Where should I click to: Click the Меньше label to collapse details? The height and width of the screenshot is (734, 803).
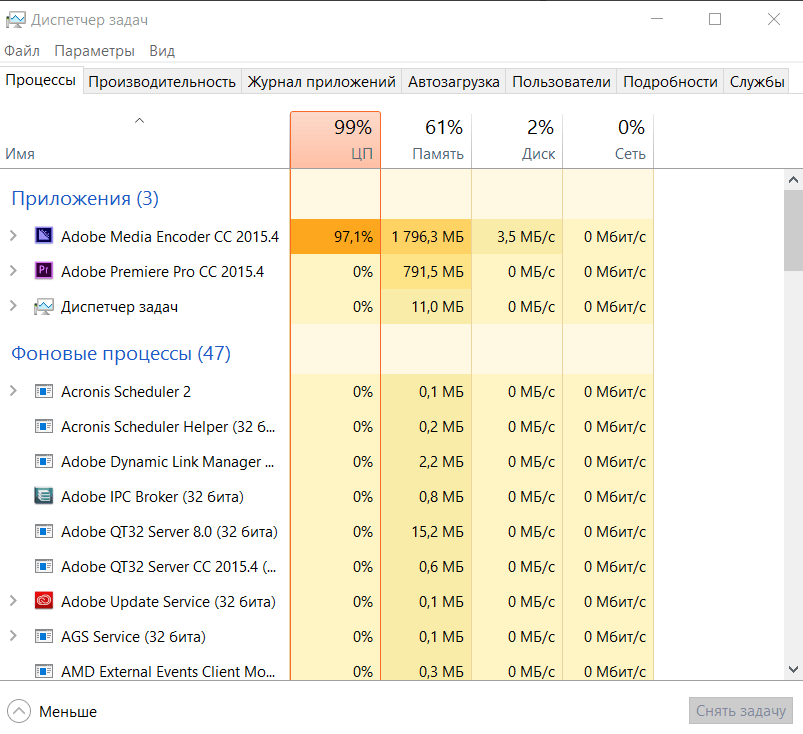click(x=68, y=712)
